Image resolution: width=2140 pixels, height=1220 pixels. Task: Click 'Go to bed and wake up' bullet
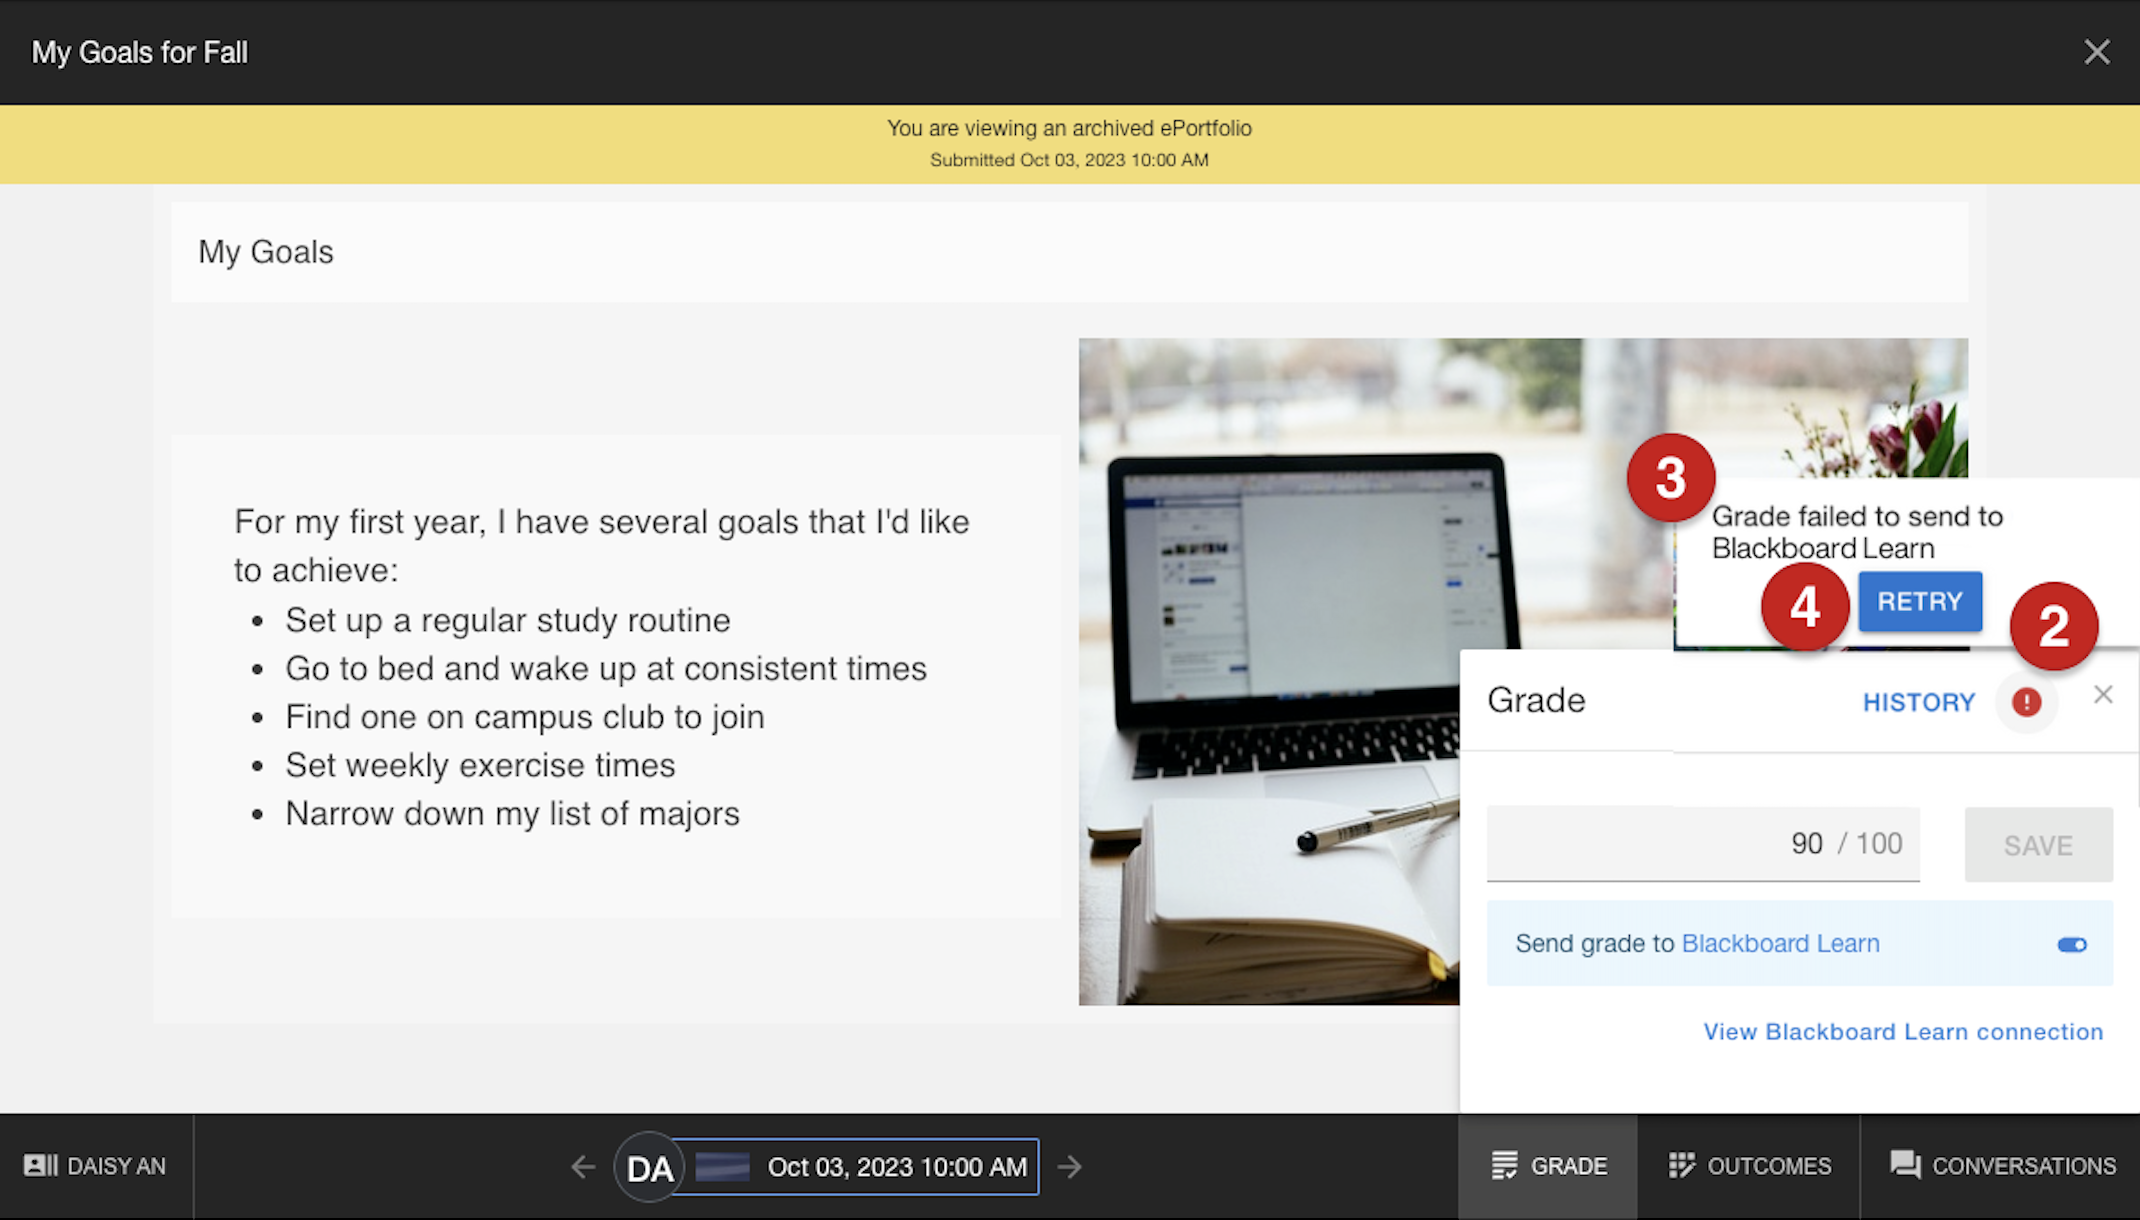point(606,668)
